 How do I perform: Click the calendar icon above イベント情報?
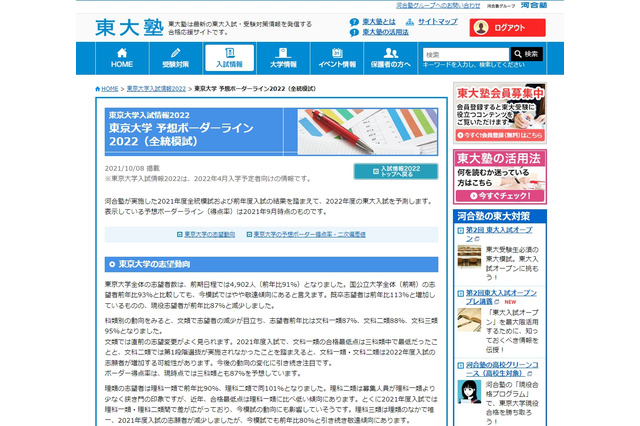coord(337,53)
